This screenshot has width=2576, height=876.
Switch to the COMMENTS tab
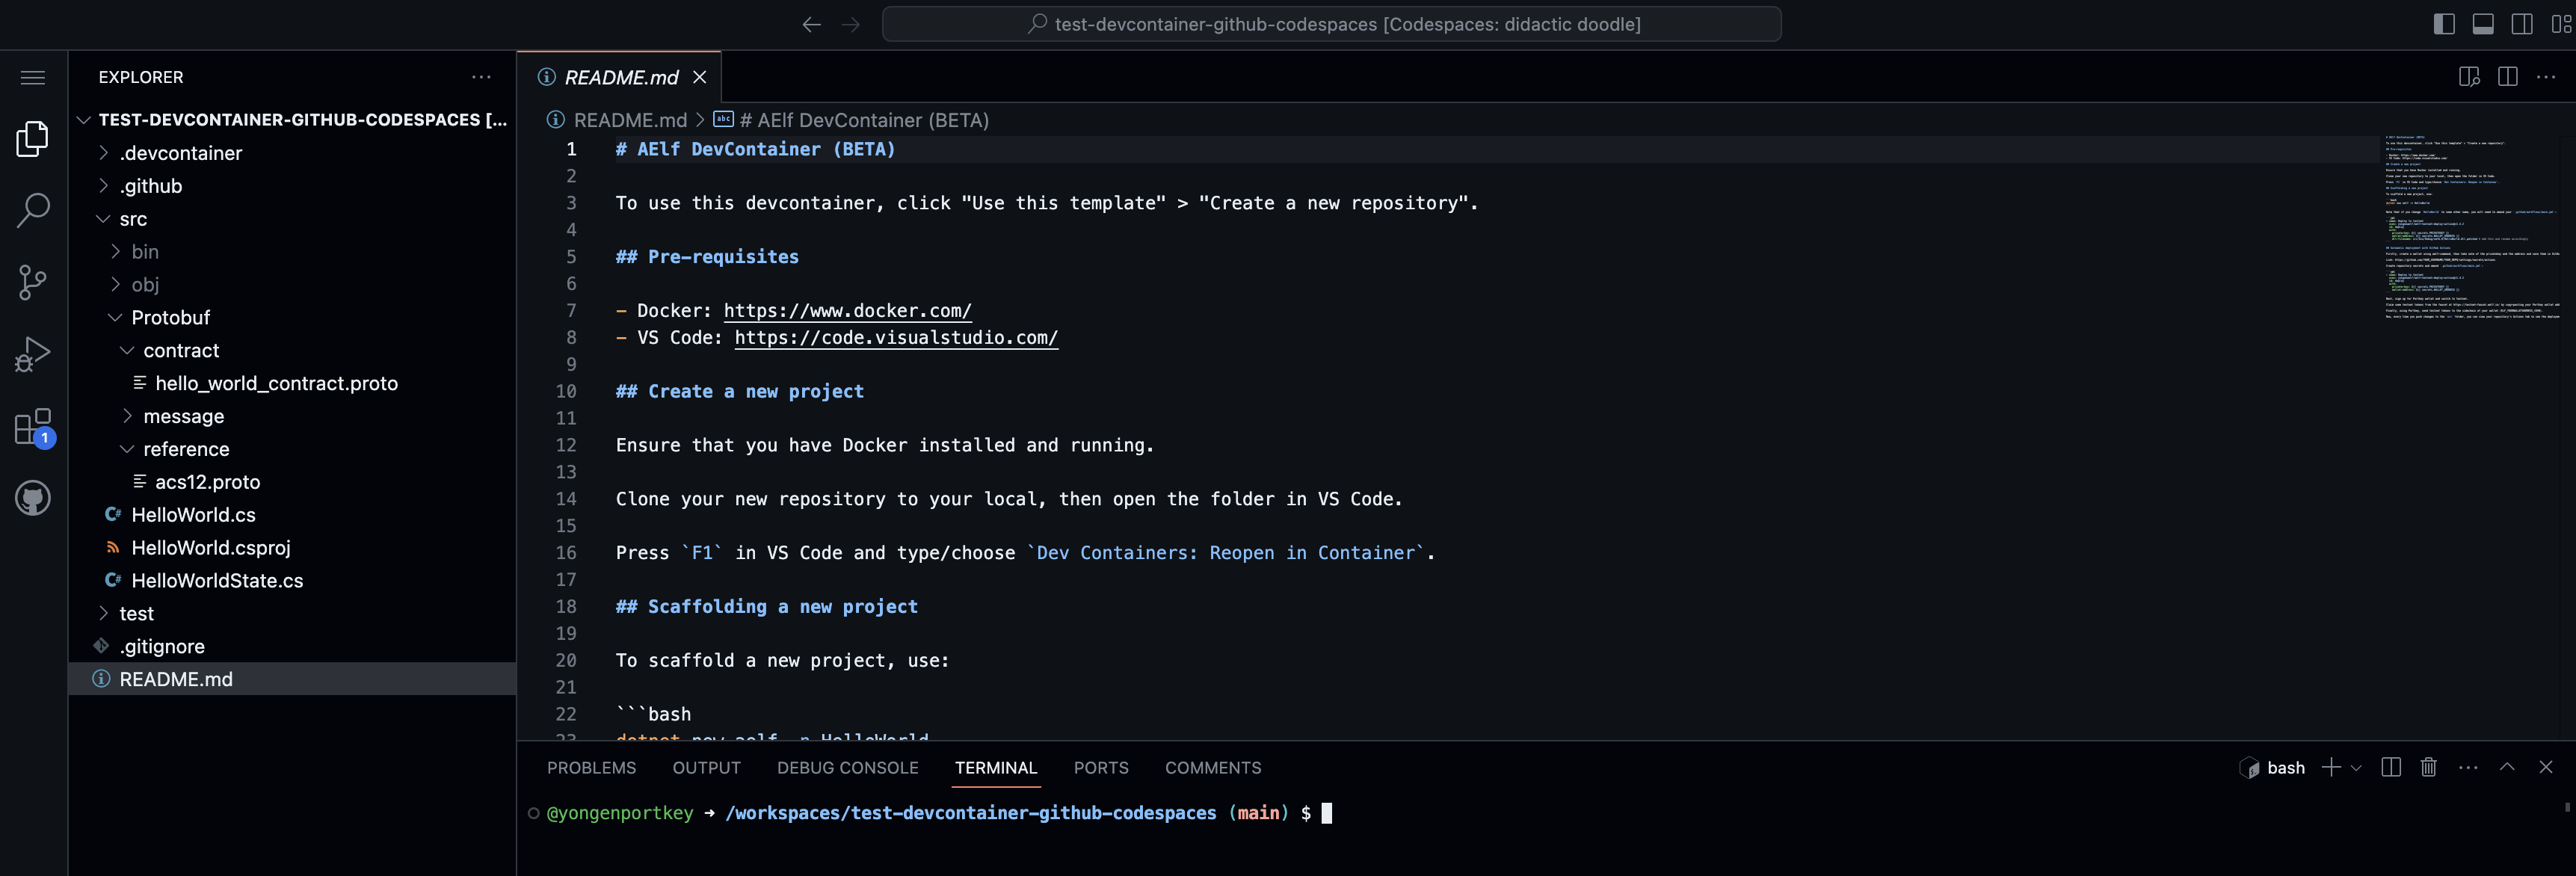1213,767
